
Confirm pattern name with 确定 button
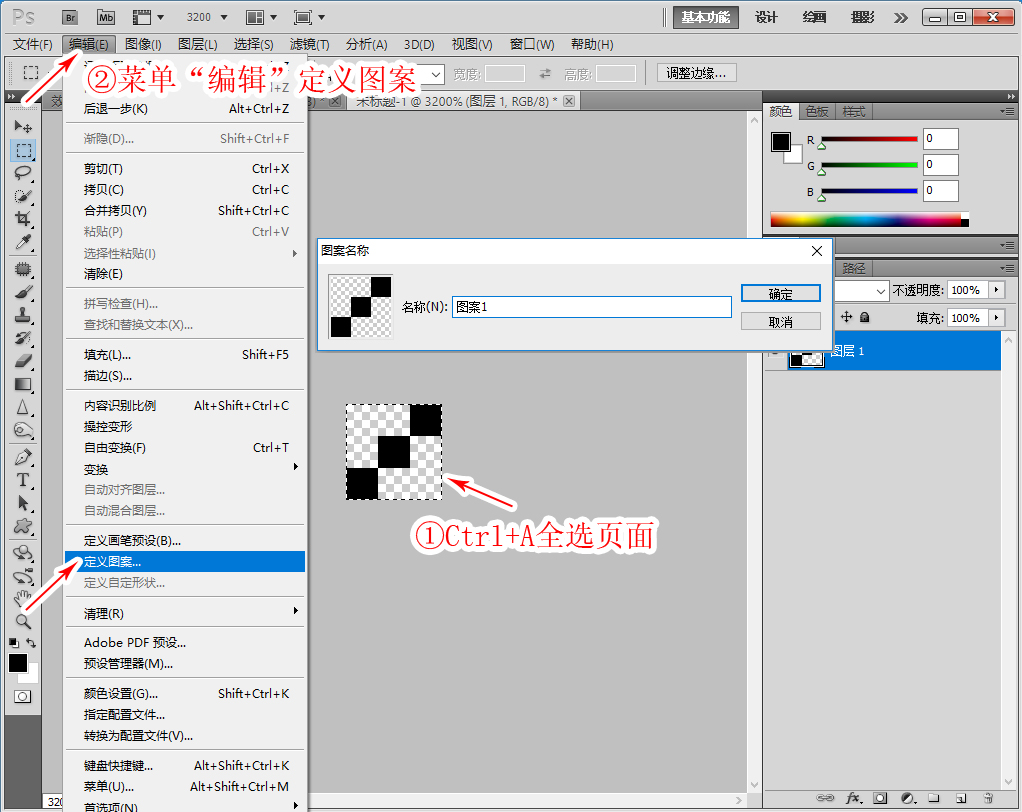tap(780, 294)
